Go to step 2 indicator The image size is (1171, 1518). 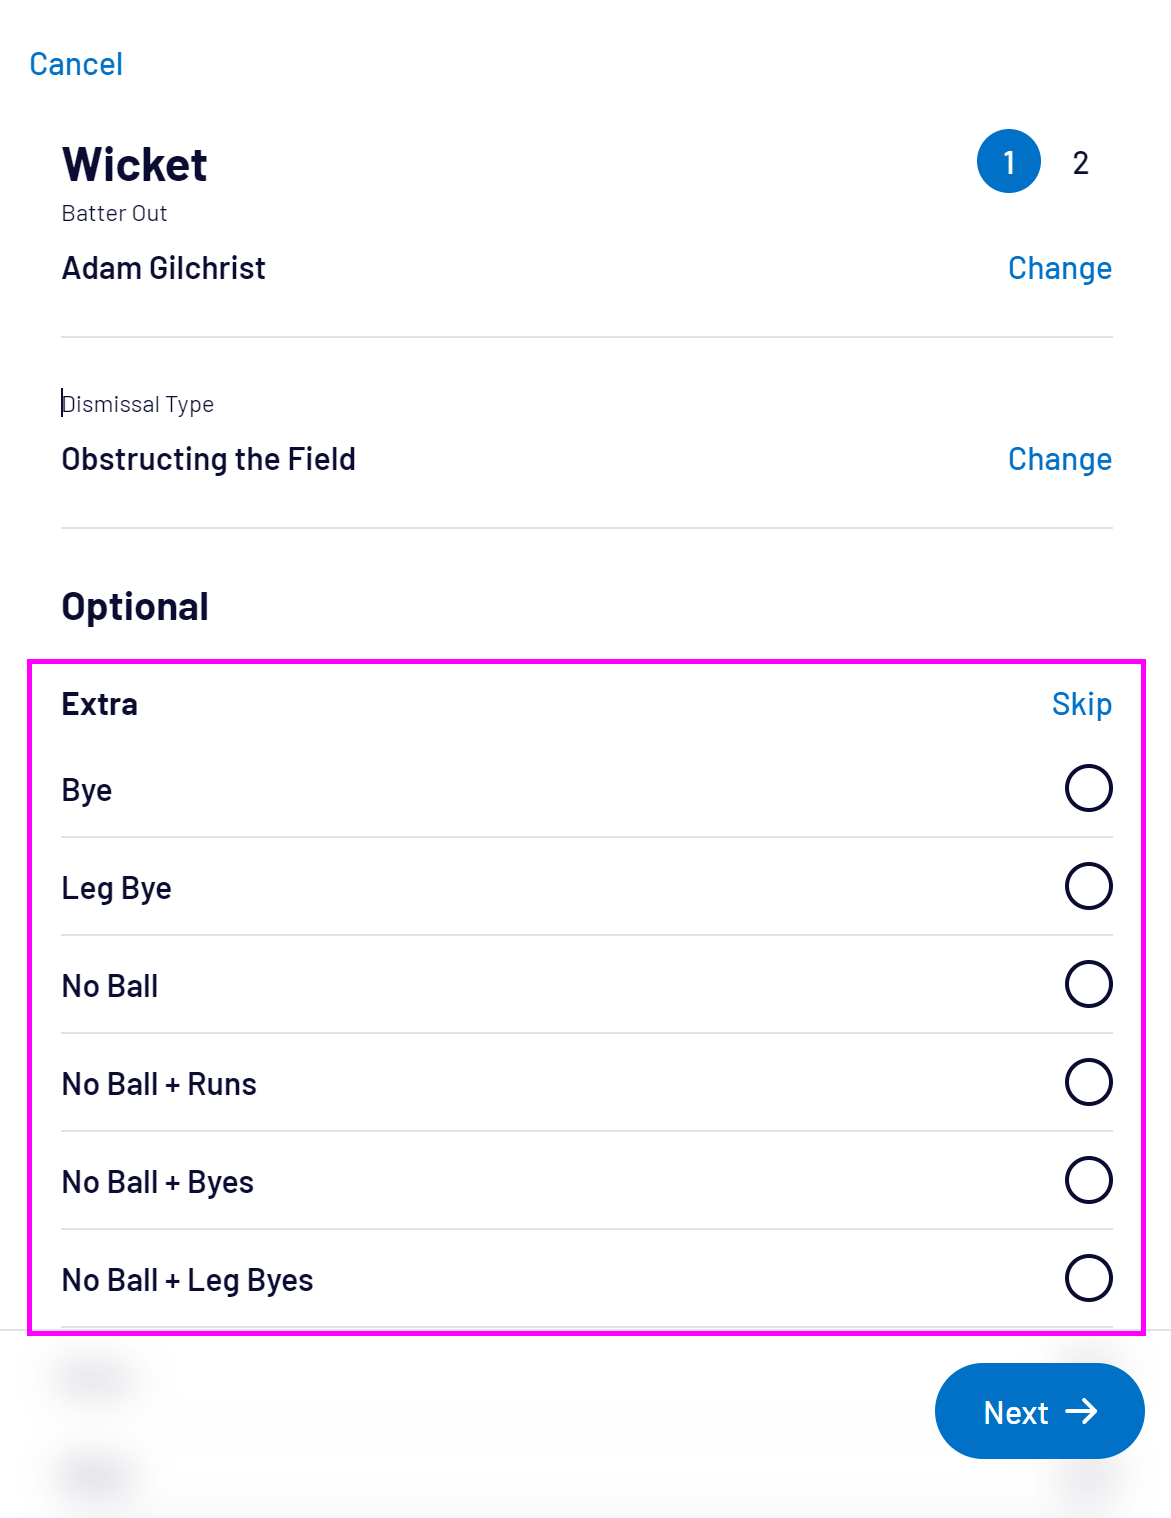click(x=1080, y=163)
